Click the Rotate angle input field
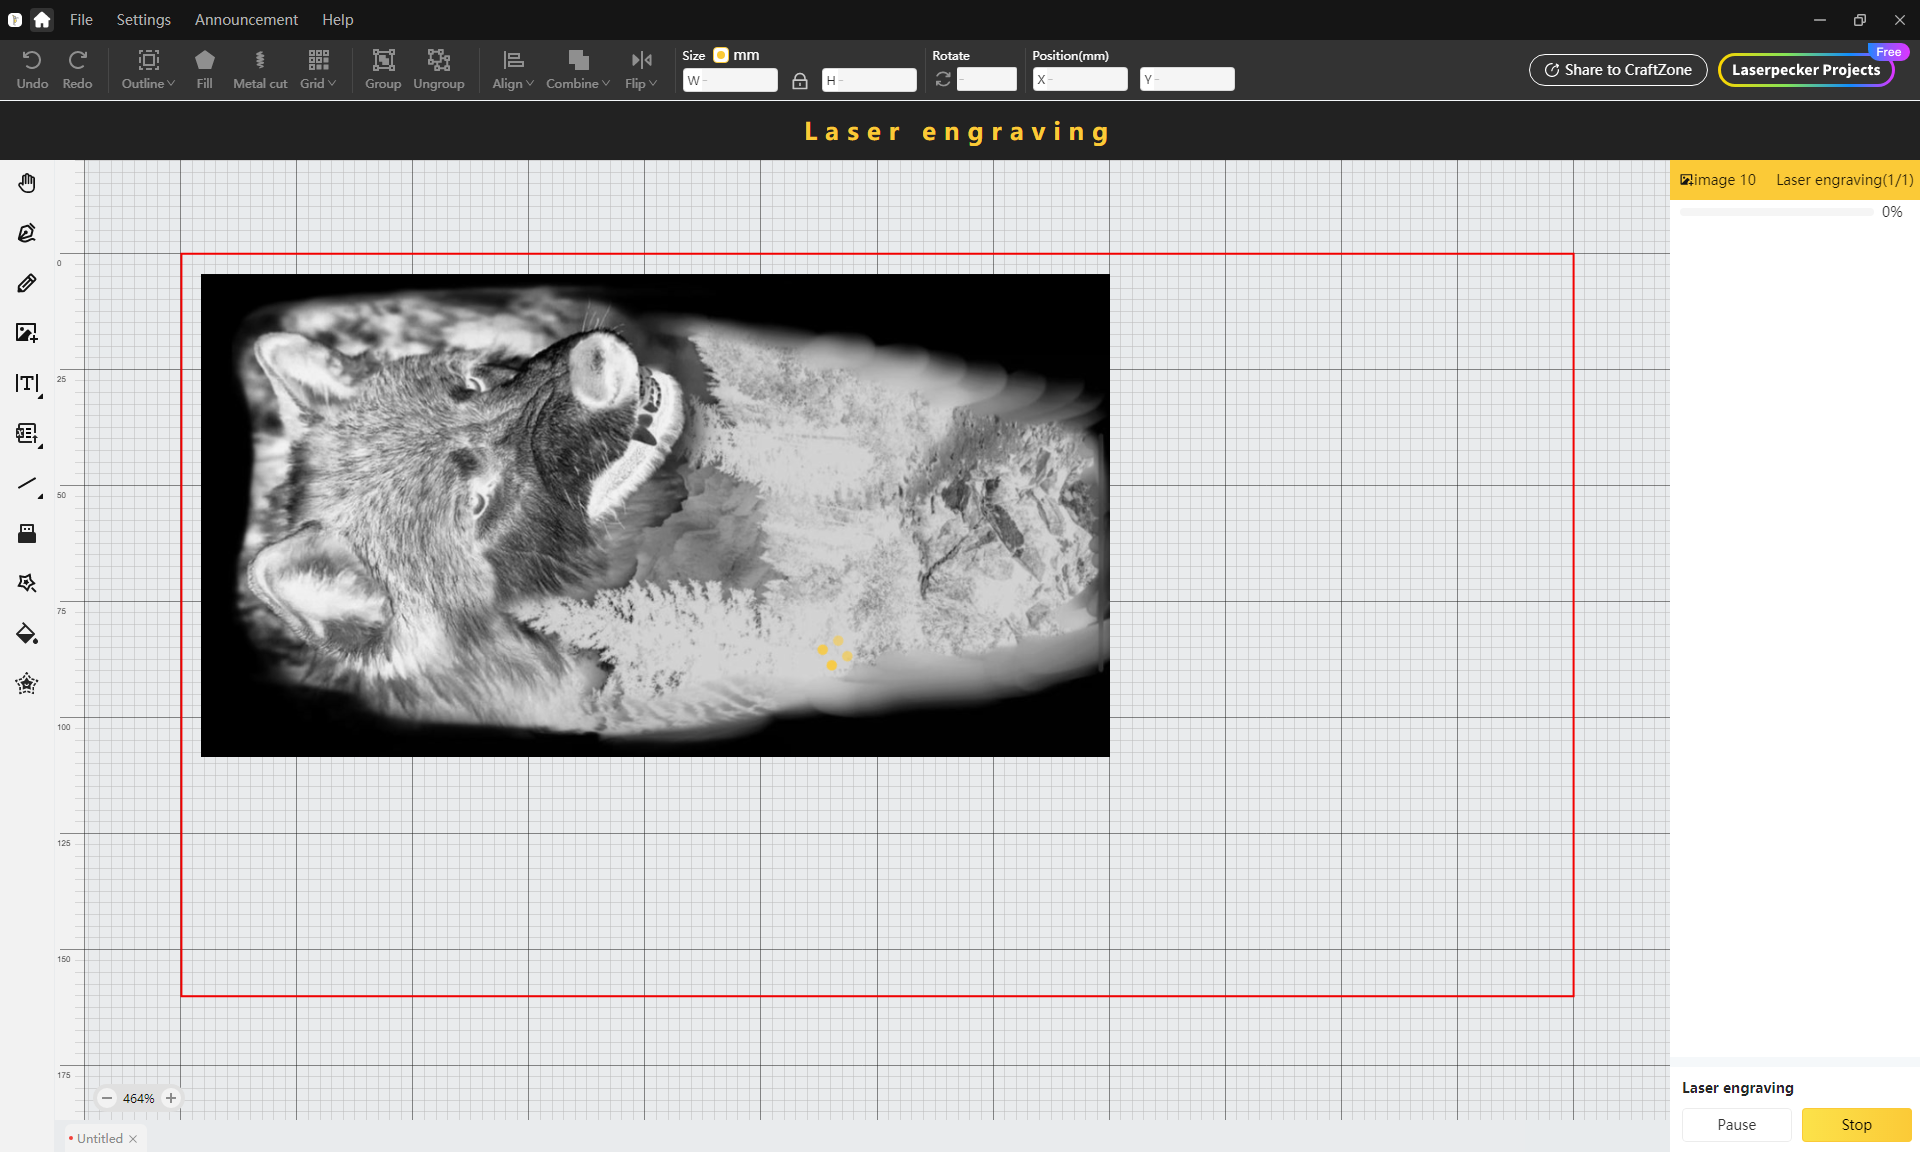1920x1152 pixels. [986, 79]
